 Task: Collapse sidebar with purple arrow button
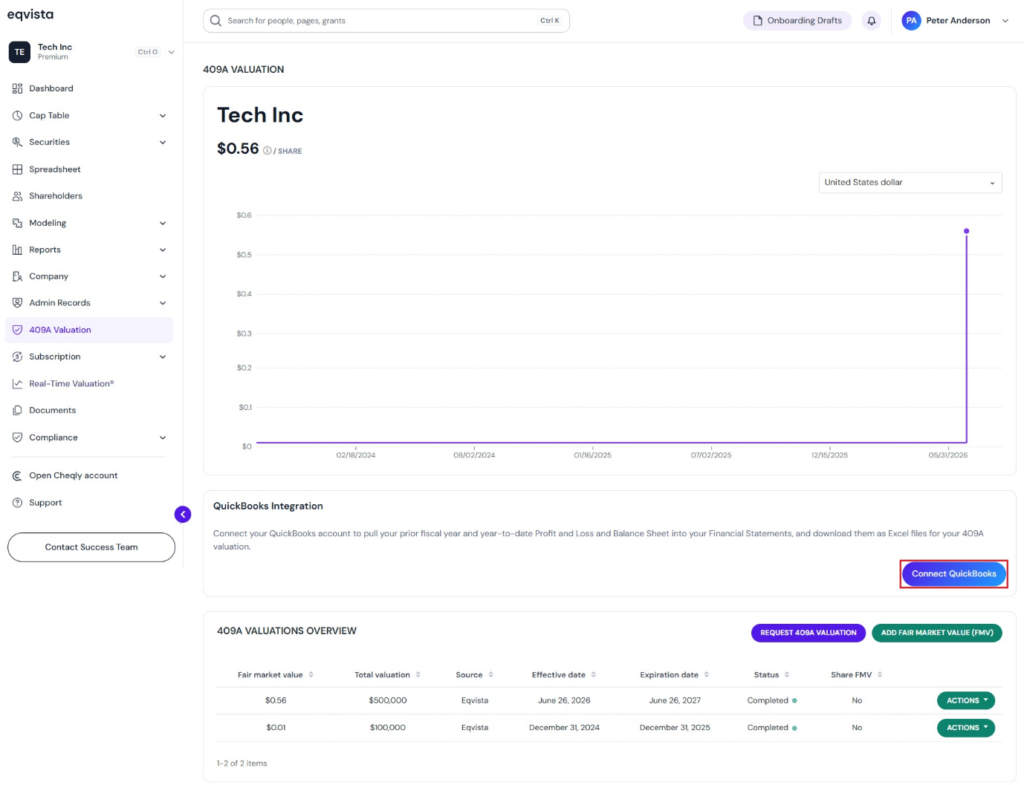coord(183,515)
